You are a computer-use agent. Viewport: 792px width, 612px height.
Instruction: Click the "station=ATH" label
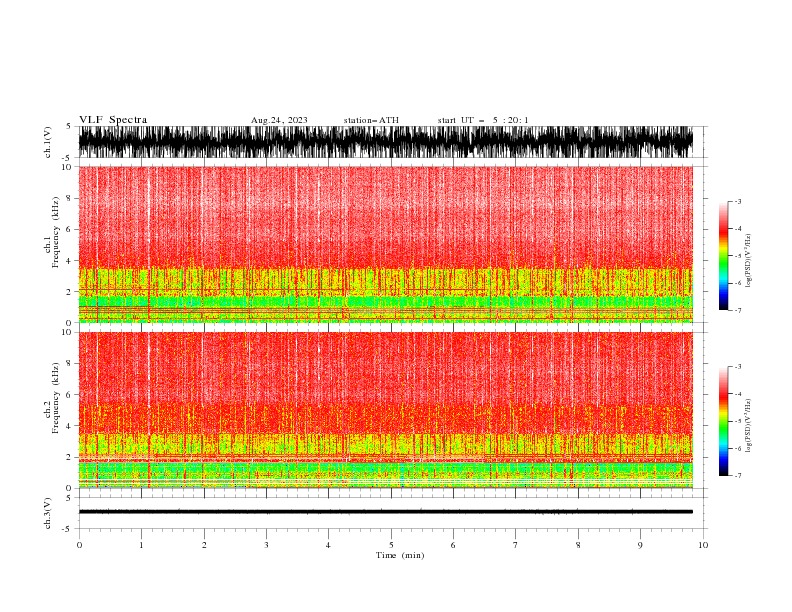(x=371, y=120)
